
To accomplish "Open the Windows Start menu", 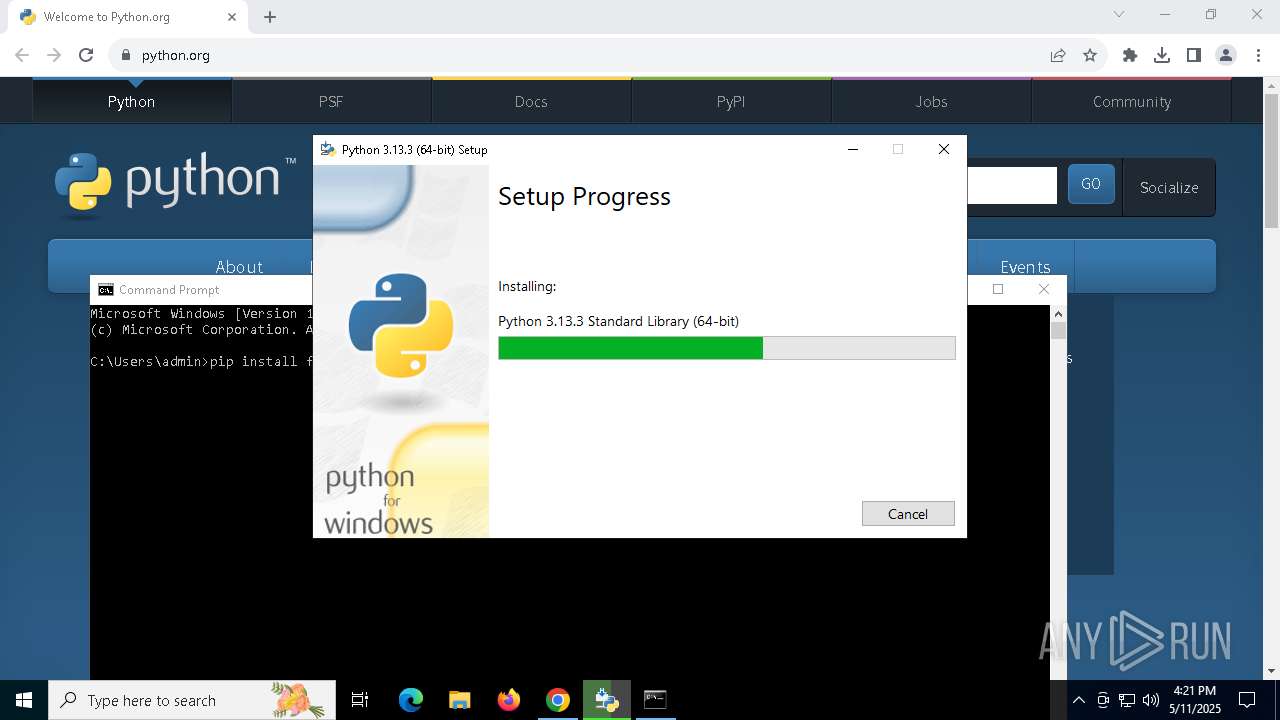I will pyautogui.click(x=24, y=700).
